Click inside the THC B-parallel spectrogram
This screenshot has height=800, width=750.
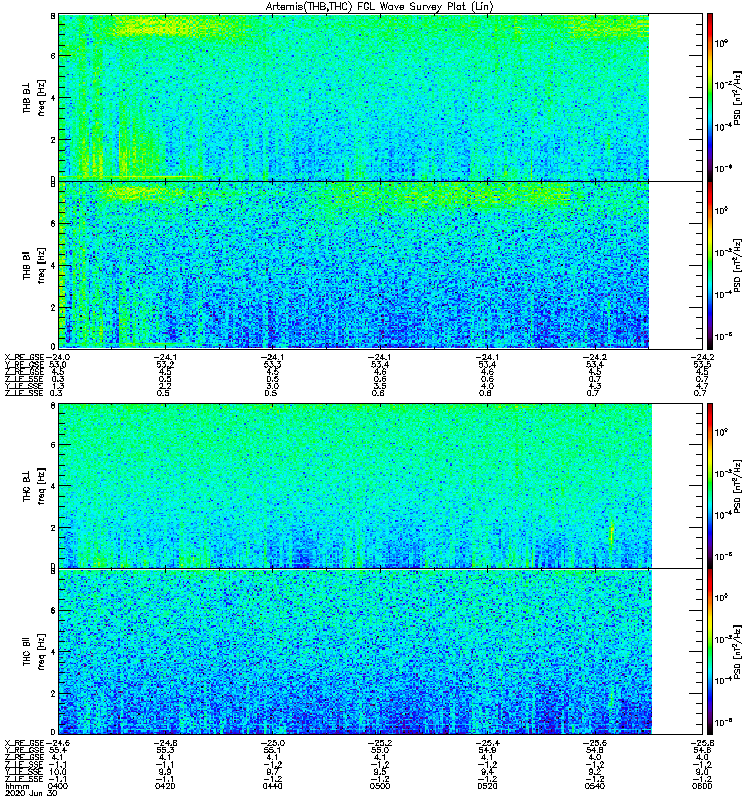tap(355, 652)
